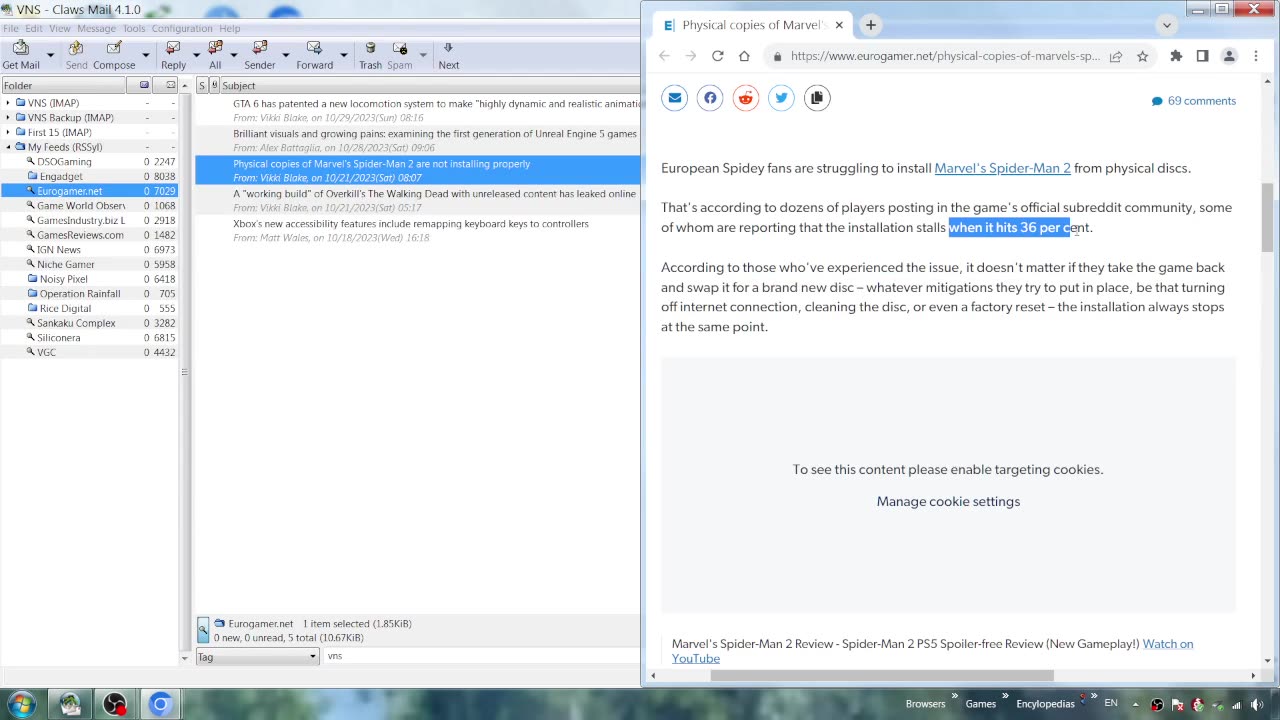
Task: Click the Windows Start button
Action: [x=21, y=704]
